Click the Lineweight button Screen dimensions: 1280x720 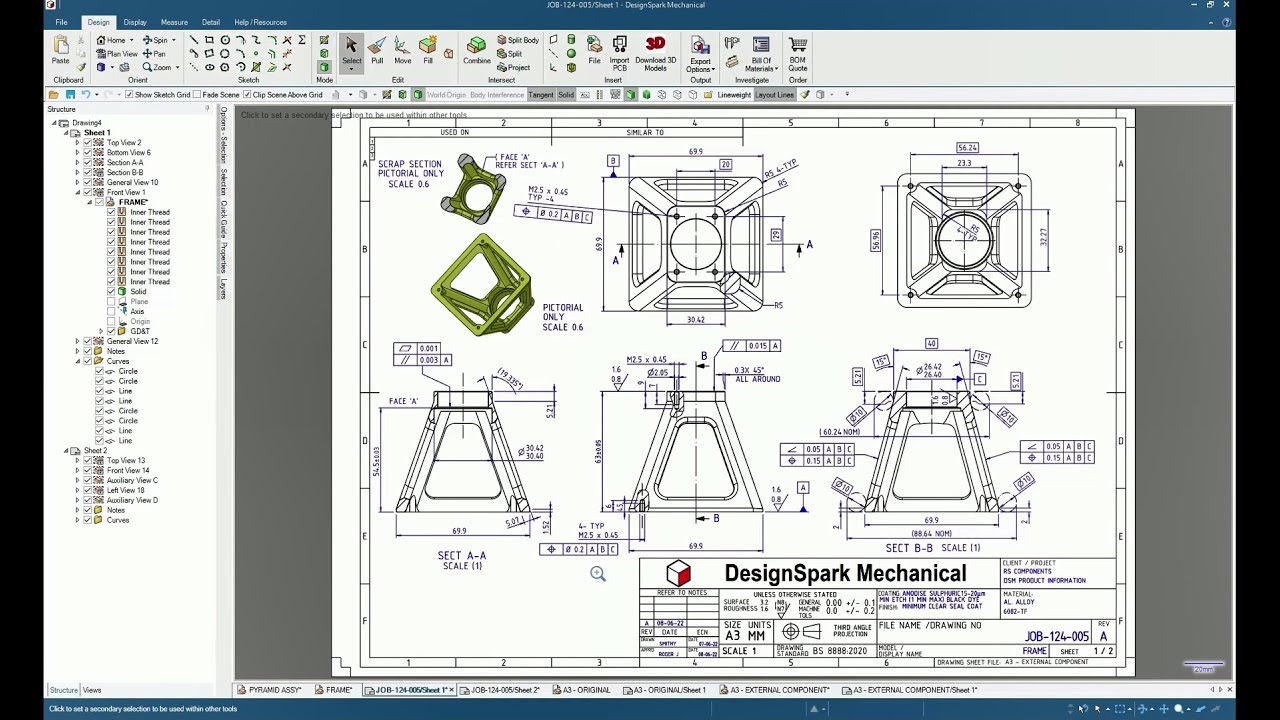[x=734, y=95]
